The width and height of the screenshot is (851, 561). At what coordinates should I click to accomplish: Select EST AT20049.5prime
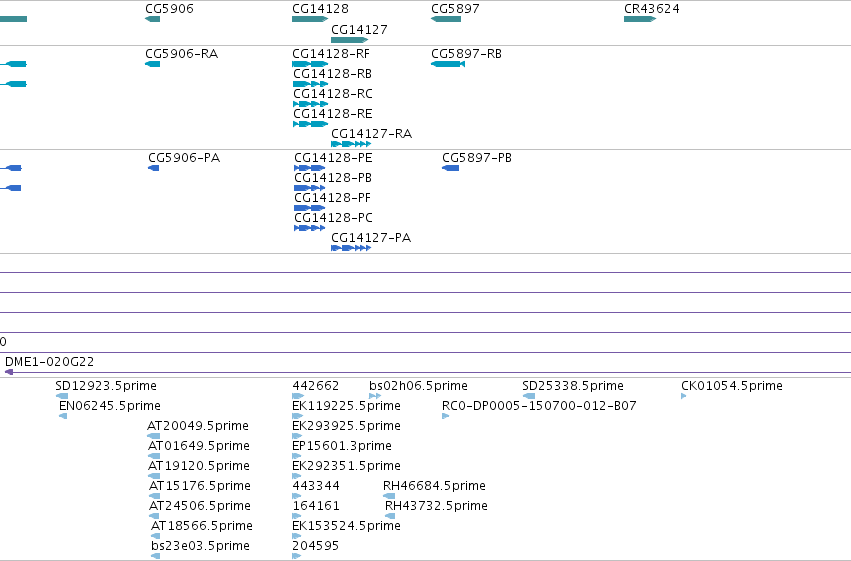[x=198, y=426]
